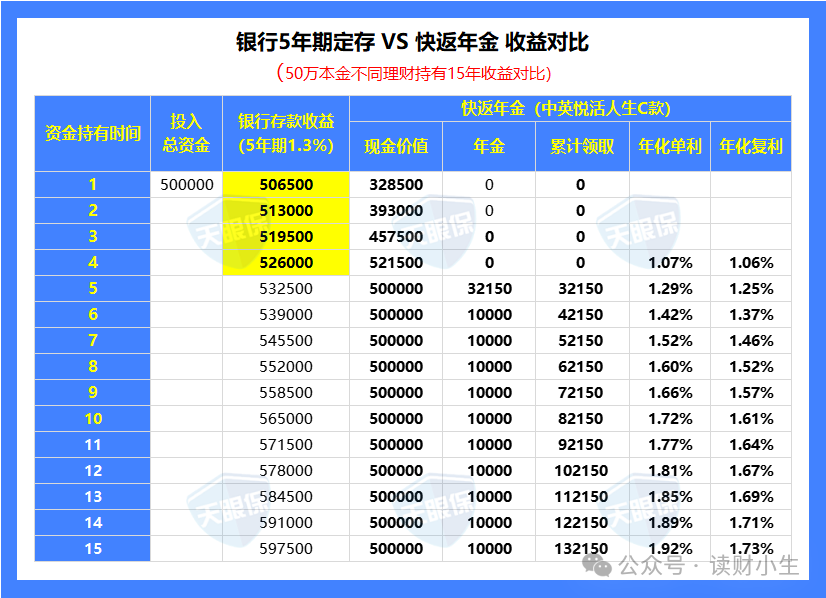The height and width of the screenshot is (598, 826).
Task: Click the 年化复利 column header
Action: click(750, 146)
